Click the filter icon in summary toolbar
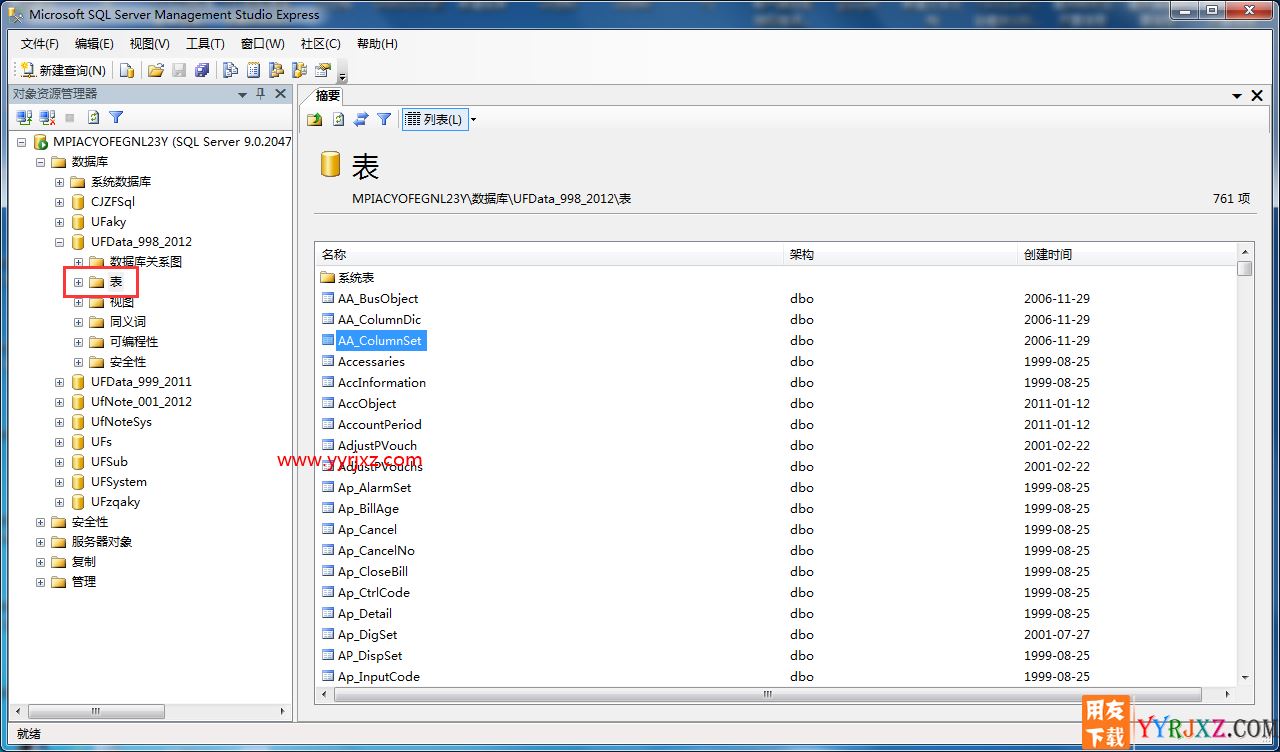1280x752 pixels. point(384,119)
